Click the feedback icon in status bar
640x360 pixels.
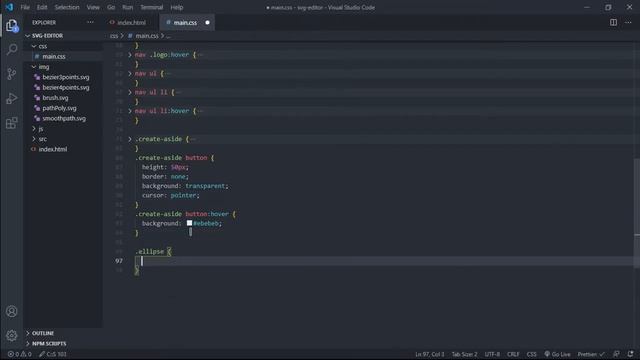(x=616, y=354)
